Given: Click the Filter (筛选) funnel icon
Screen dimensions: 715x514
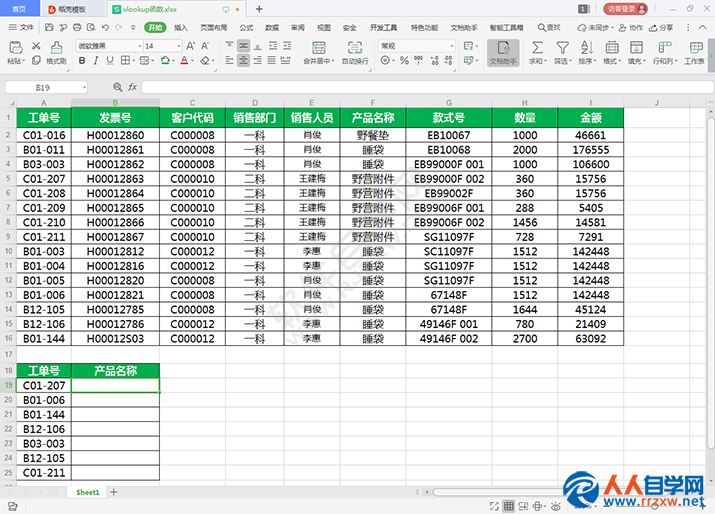Looking at the screenshot, I should pos(562,47).
